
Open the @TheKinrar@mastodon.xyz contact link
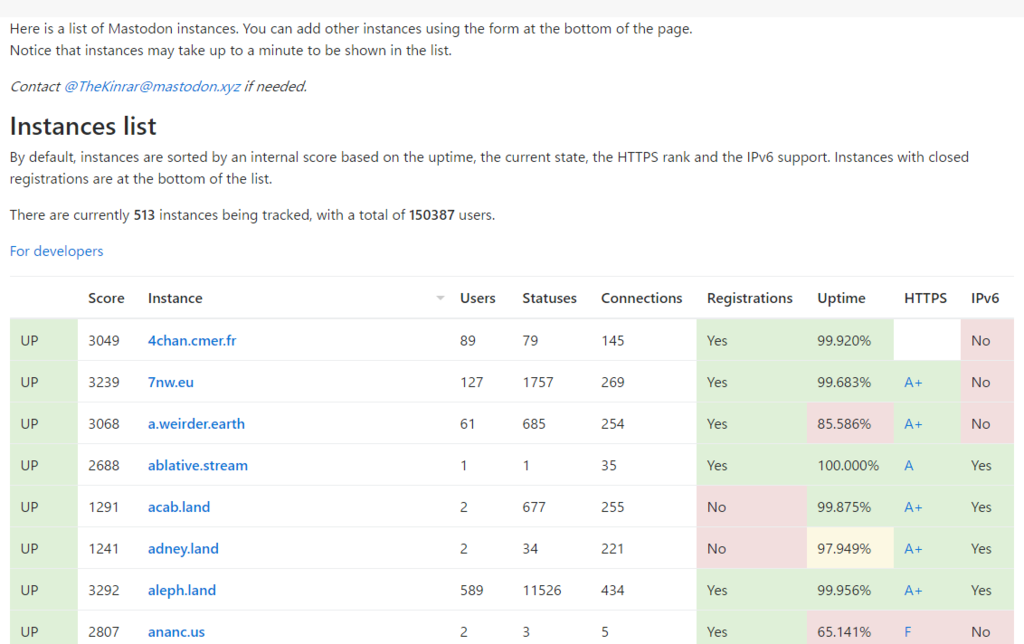[x=152, y=86]
